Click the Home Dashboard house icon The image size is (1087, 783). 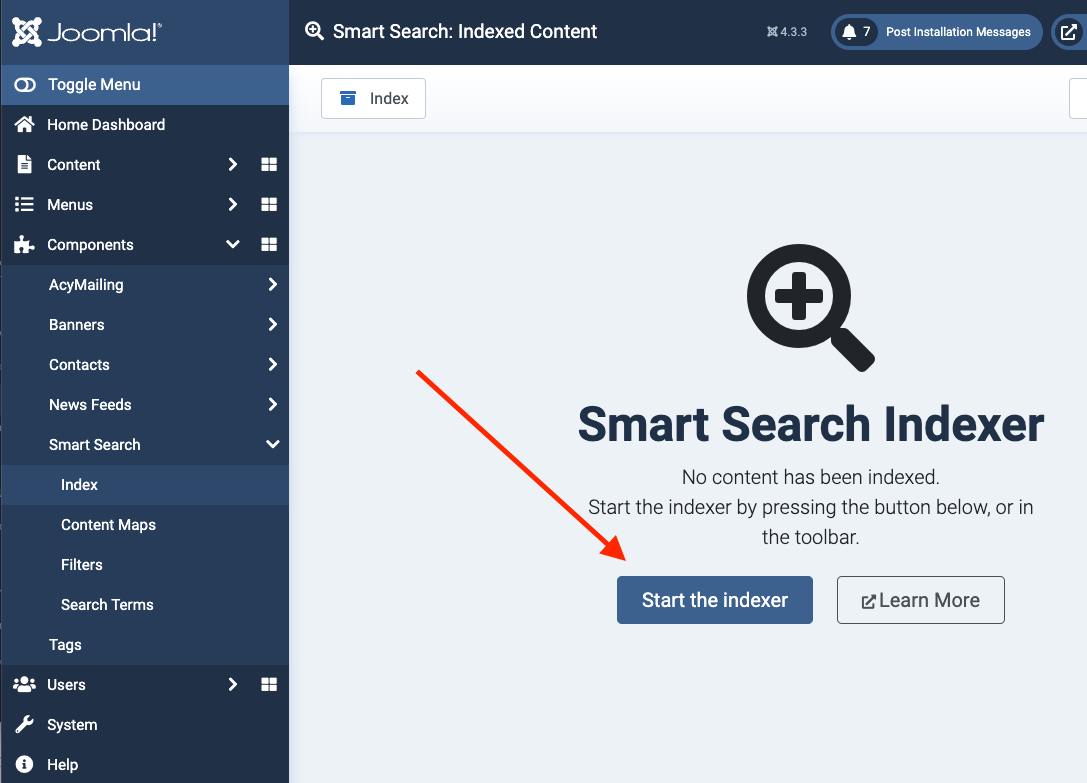coord(25,125)
